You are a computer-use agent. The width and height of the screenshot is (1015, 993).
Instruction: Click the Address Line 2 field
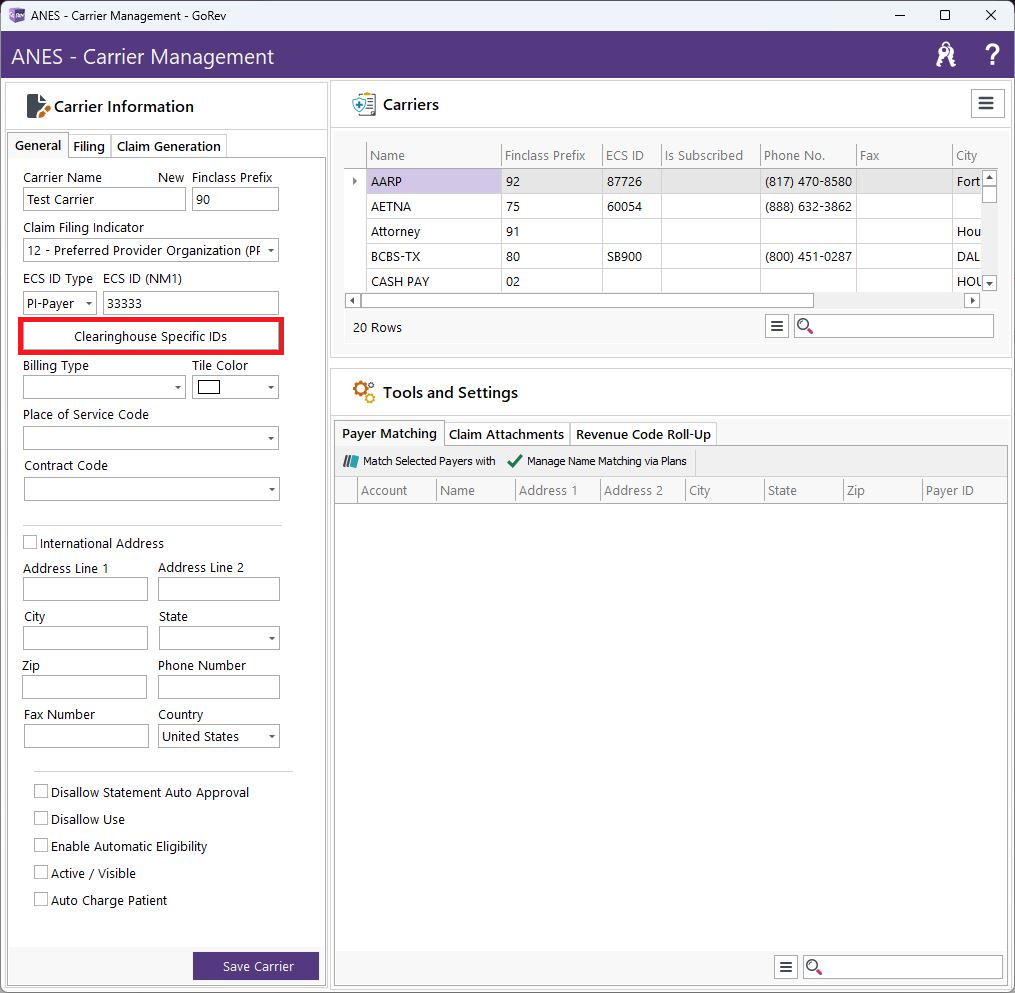point(219,589)
